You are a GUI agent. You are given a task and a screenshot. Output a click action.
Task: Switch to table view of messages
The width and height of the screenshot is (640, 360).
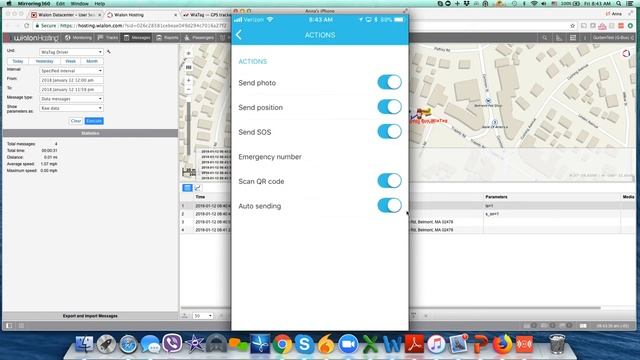point(187,188)
